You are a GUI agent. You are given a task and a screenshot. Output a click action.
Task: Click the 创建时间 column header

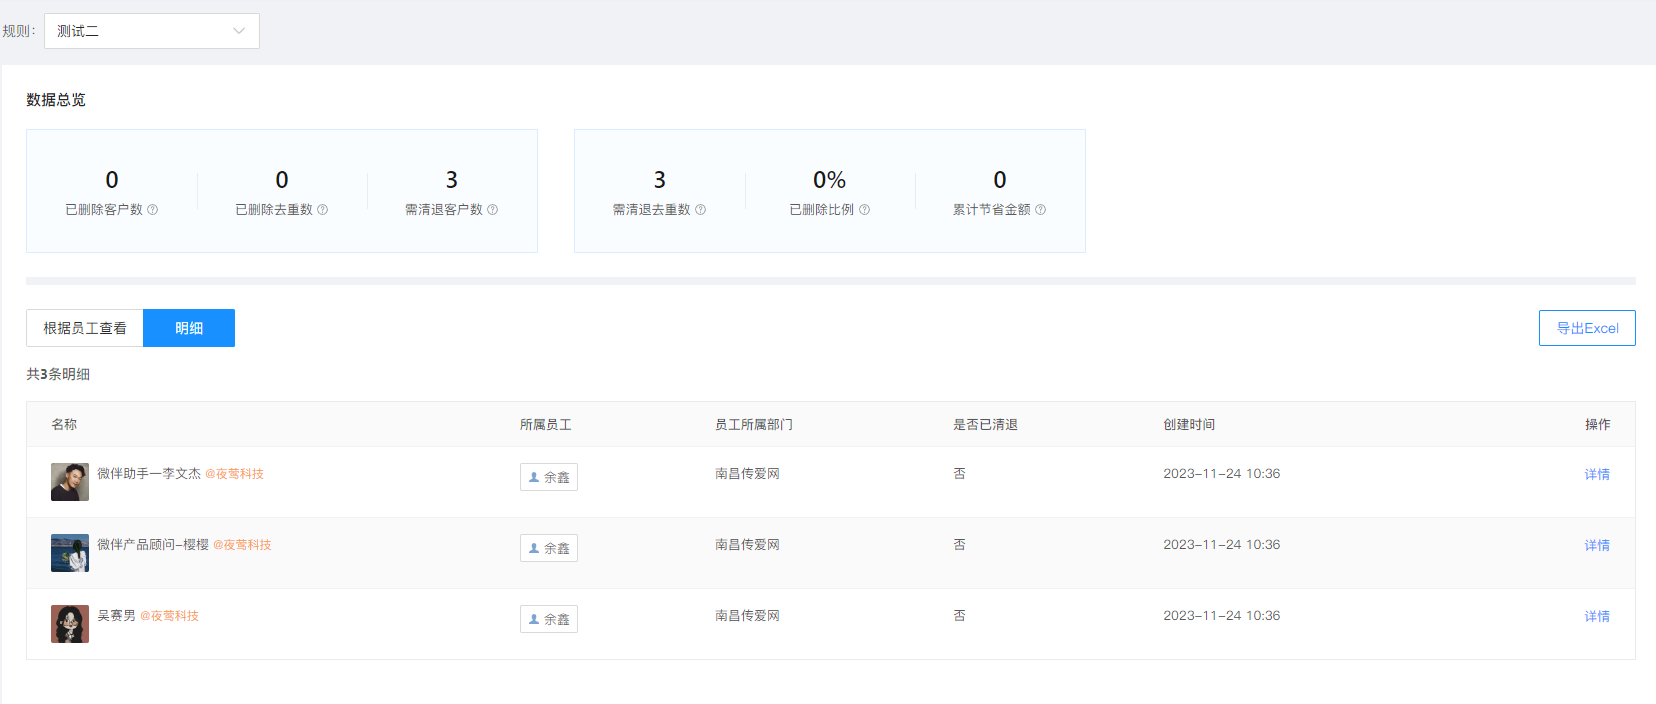tap(1189, 425)
